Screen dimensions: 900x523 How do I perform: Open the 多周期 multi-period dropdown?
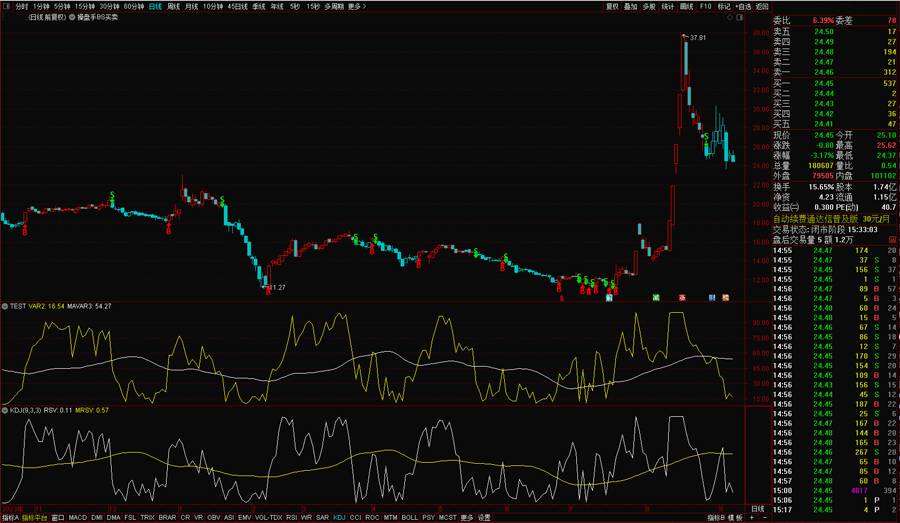334,6
